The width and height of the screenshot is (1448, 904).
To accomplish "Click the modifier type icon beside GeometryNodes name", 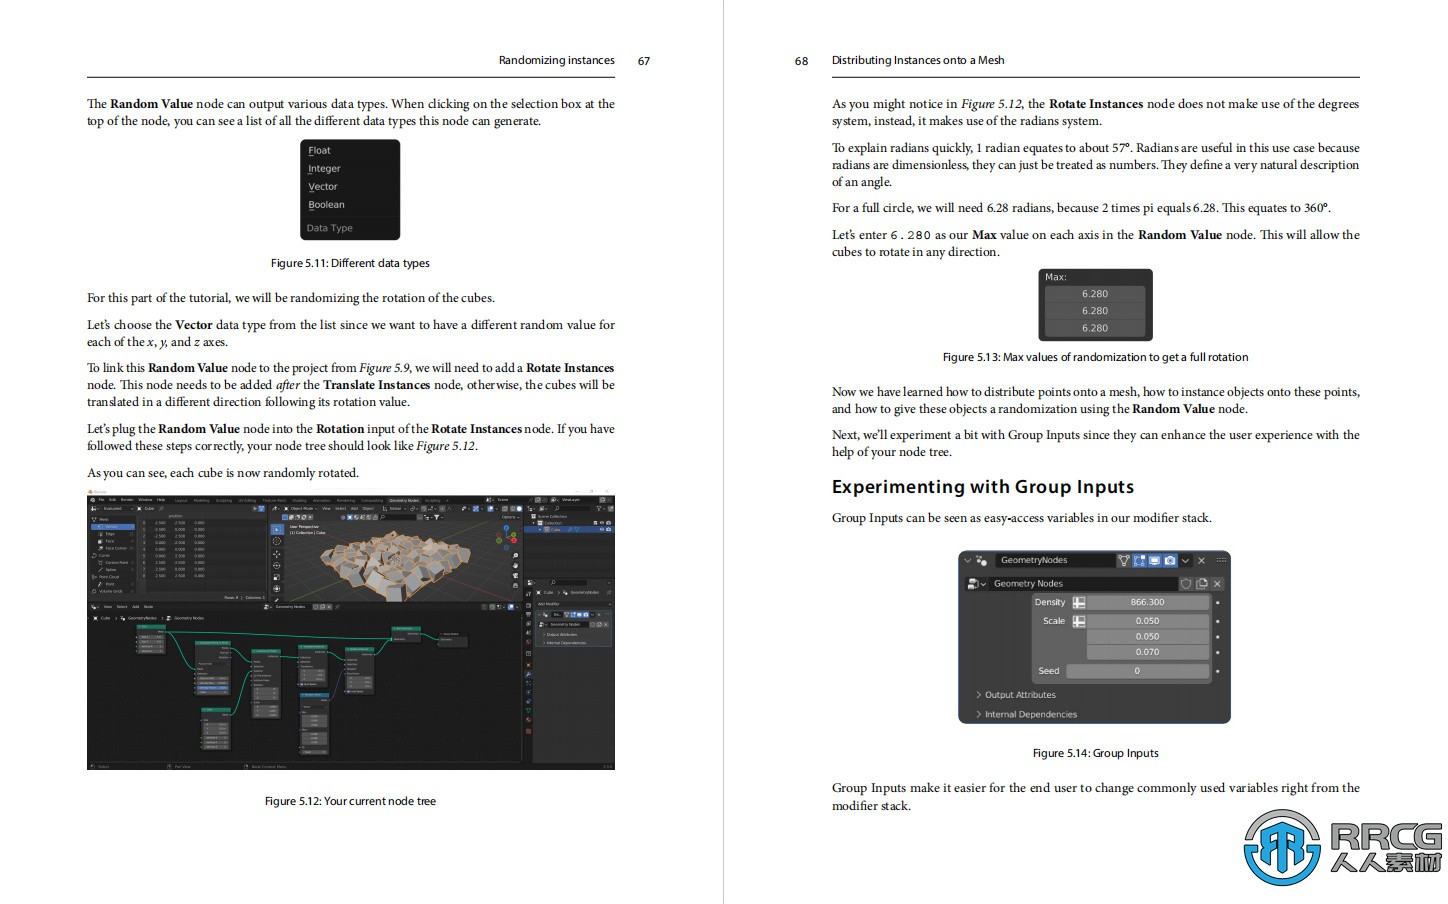I will [x=982, y=560].
